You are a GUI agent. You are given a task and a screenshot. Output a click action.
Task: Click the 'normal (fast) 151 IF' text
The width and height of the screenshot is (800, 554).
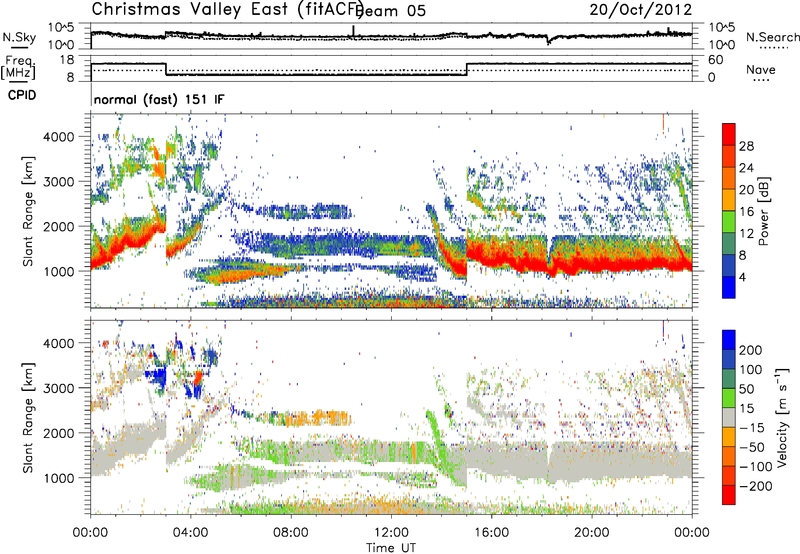159,99
